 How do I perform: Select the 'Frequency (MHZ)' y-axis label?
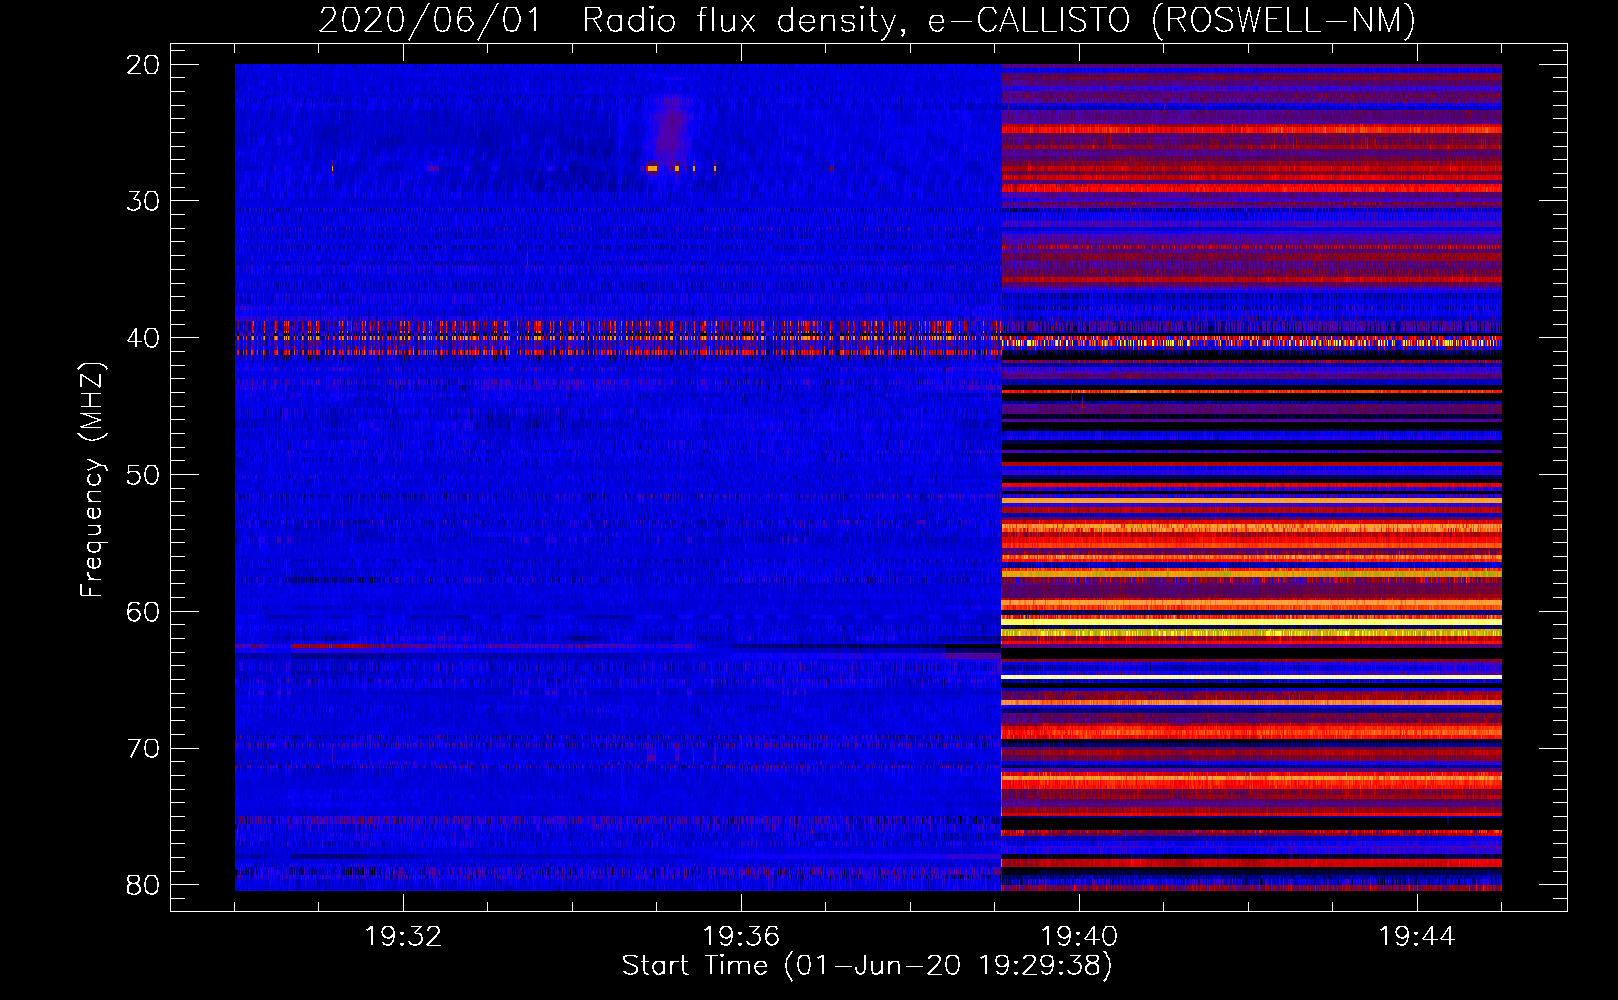point(92,480)
